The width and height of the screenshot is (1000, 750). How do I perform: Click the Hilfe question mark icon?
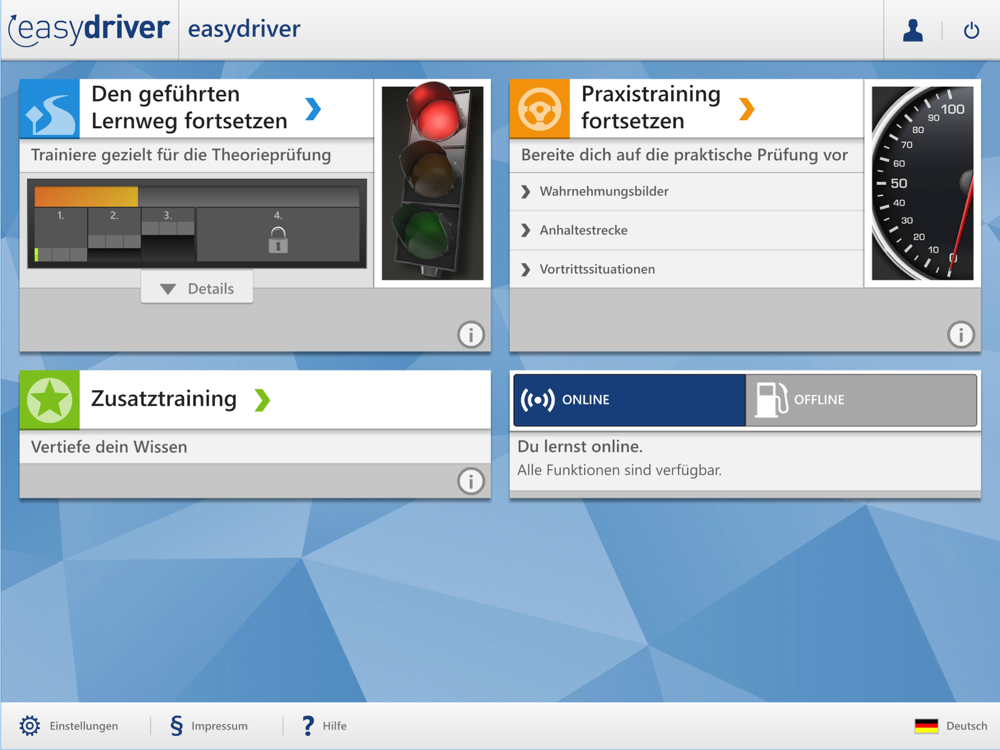[308, 726]
